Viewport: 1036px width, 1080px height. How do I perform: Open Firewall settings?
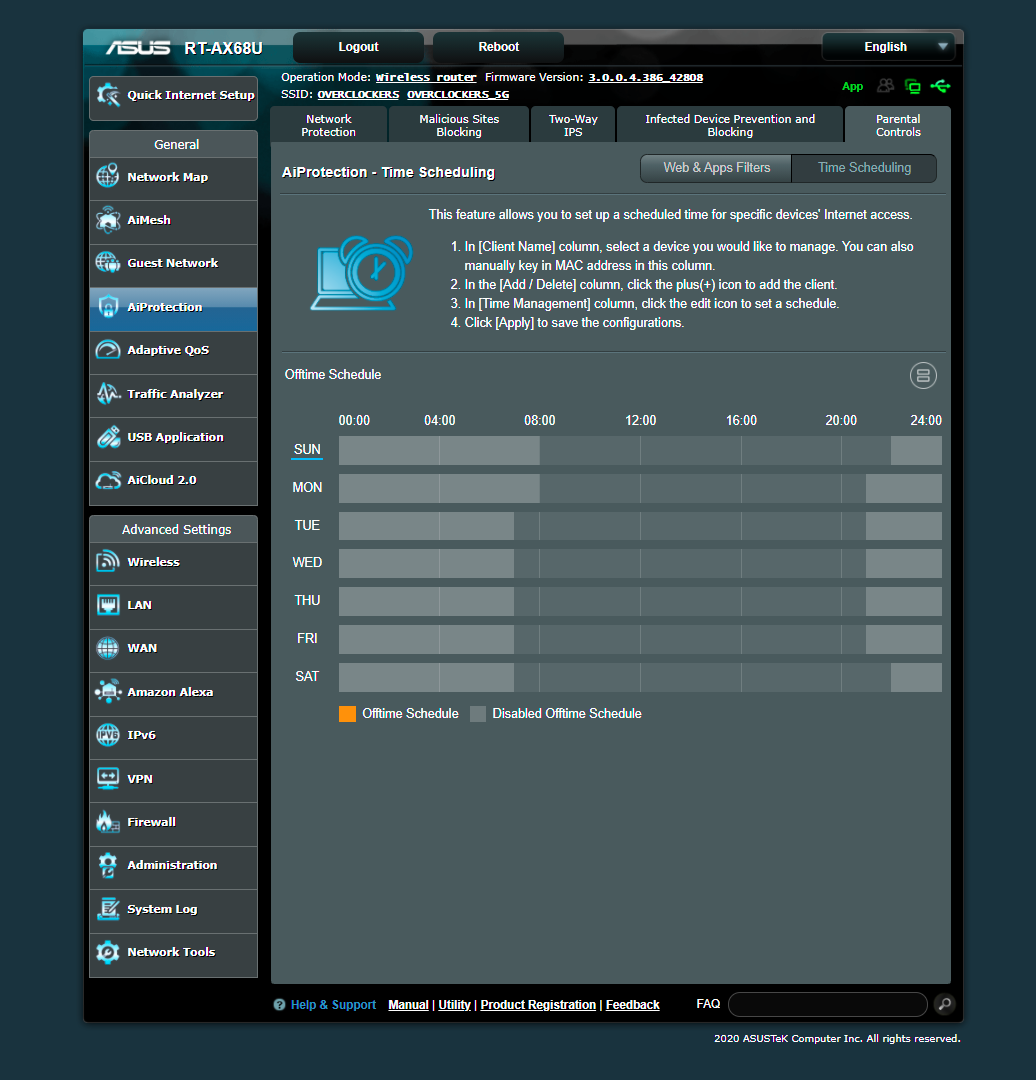coord(173,823)
